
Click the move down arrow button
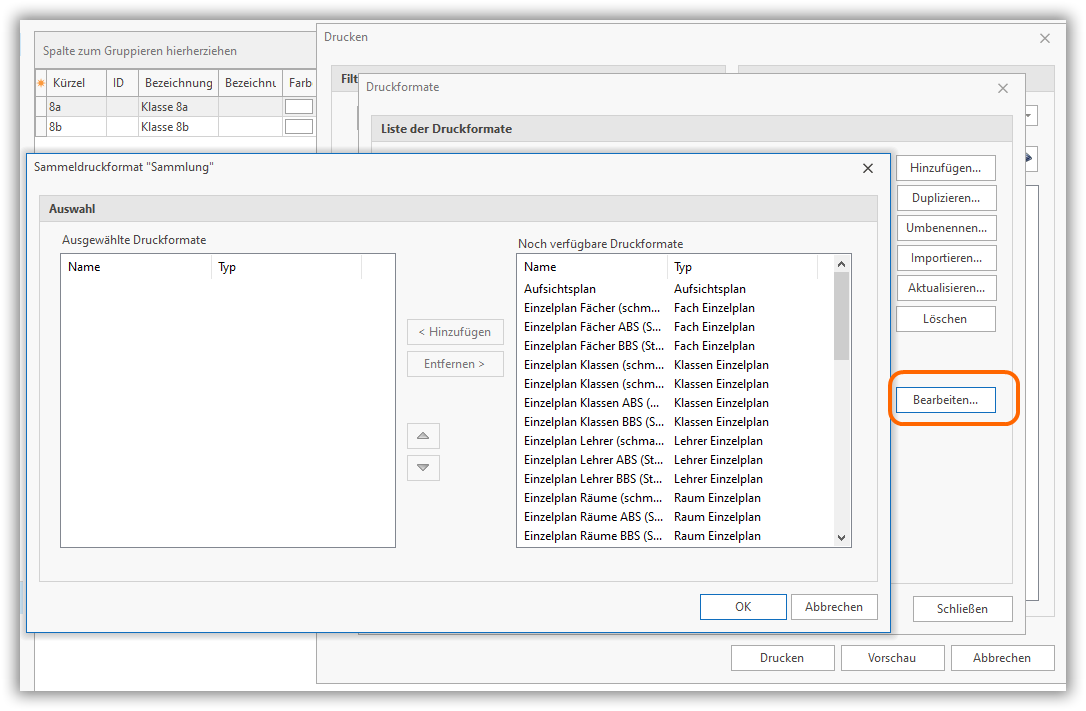tap(423, 467)
